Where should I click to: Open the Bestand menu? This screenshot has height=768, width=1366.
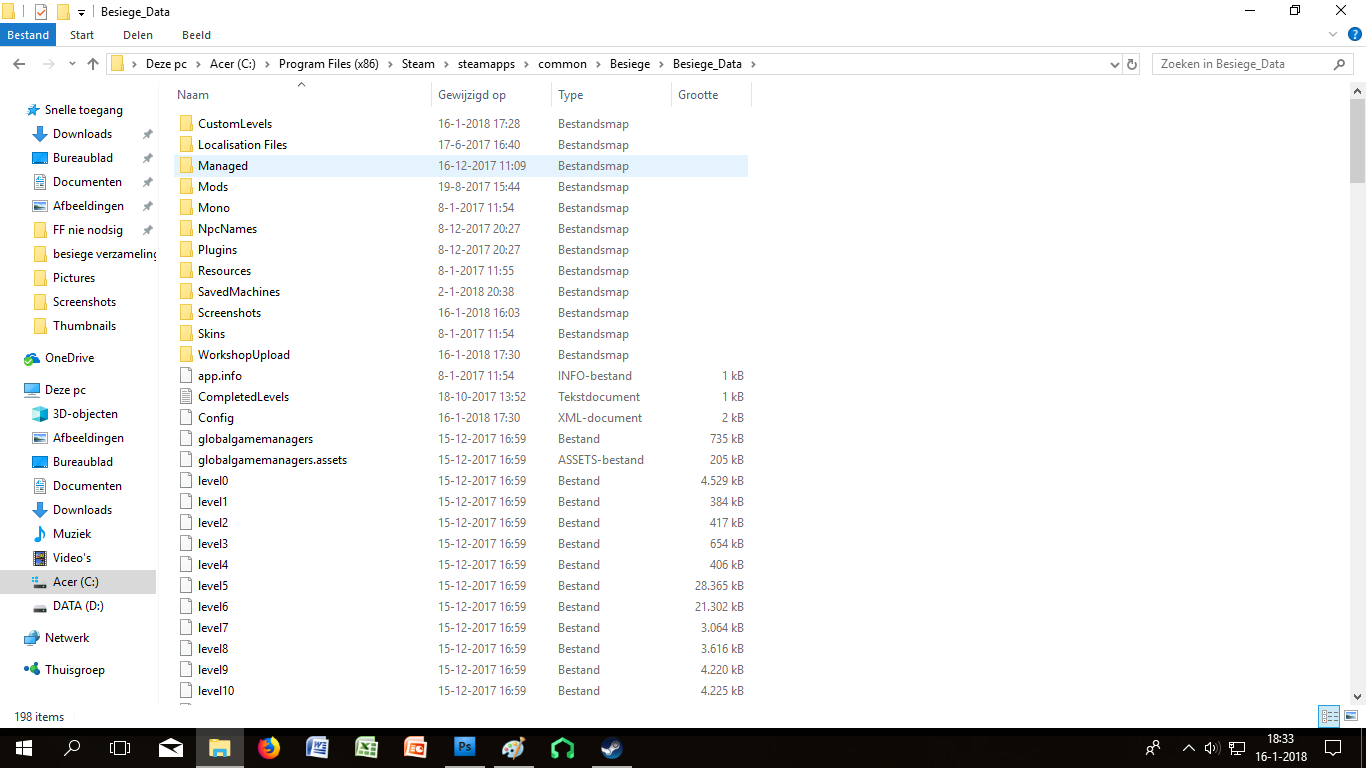tap(28, 35)
